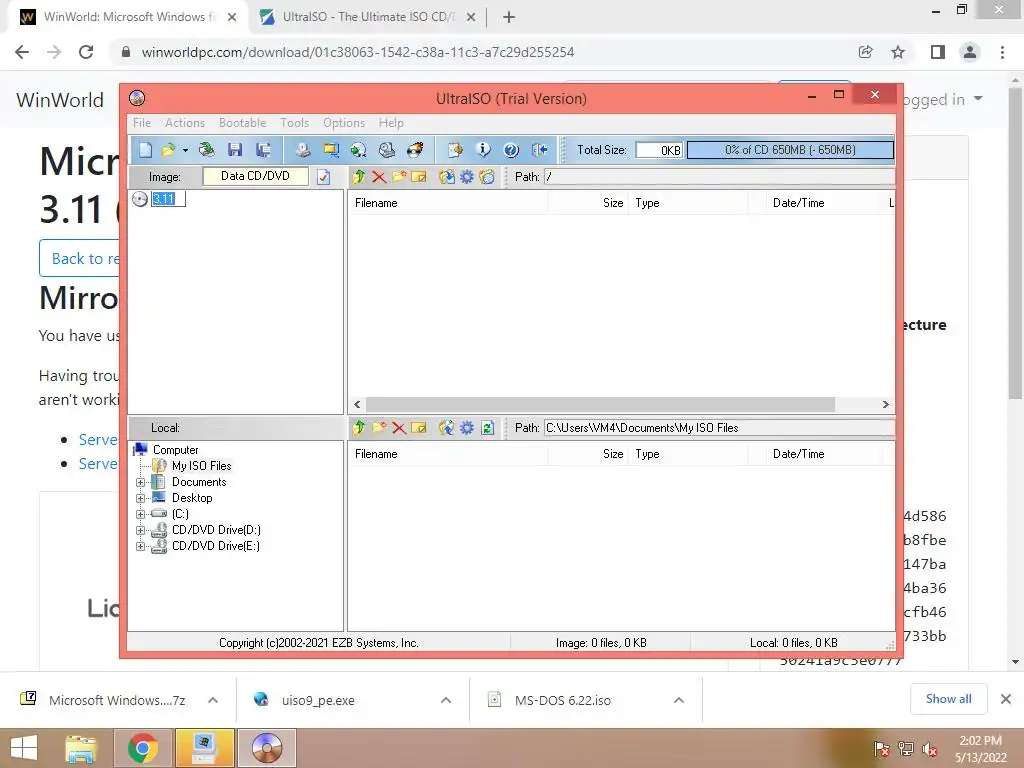The height and width of the screenshot is (768, 1024).
Task: Click the Refresh icon in Local pane toolbar
Action: pos(487,428)
